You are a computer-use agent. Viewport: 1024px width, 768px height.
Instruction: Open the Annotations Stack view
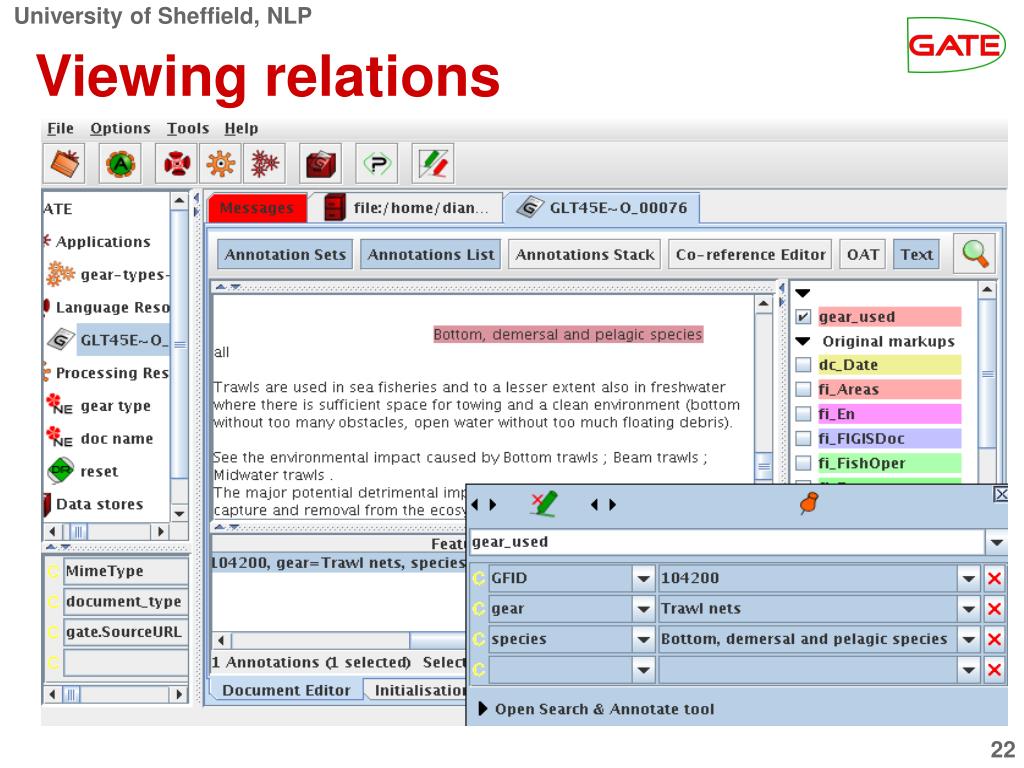click(x=584, y=254)
